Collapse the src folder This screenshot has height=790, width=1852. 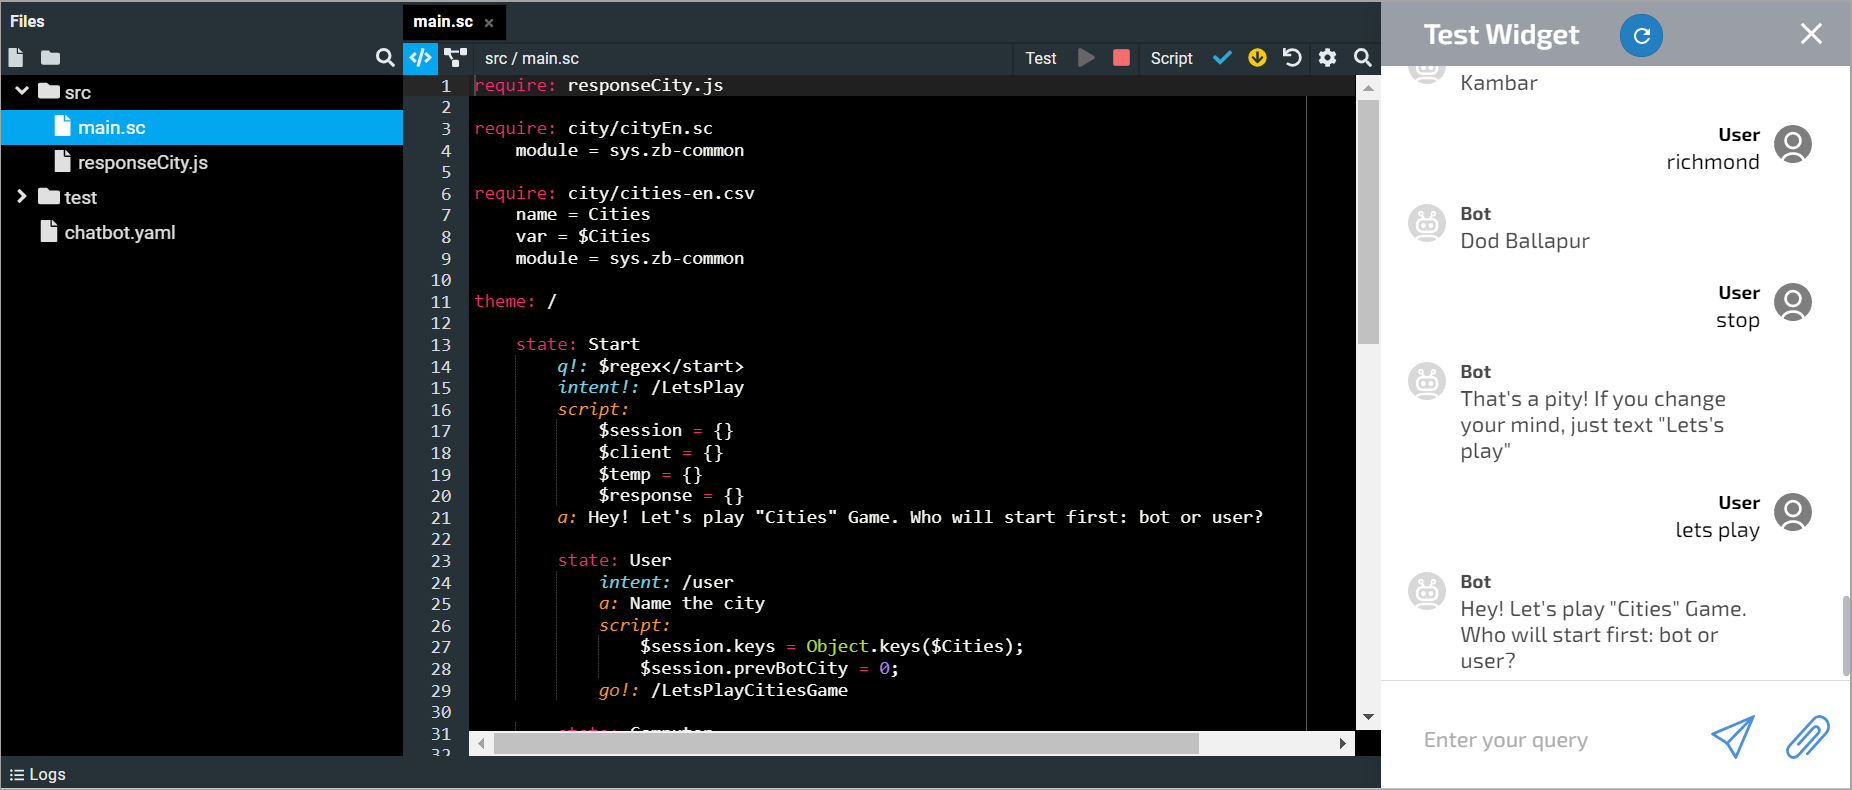click(22, 91)
